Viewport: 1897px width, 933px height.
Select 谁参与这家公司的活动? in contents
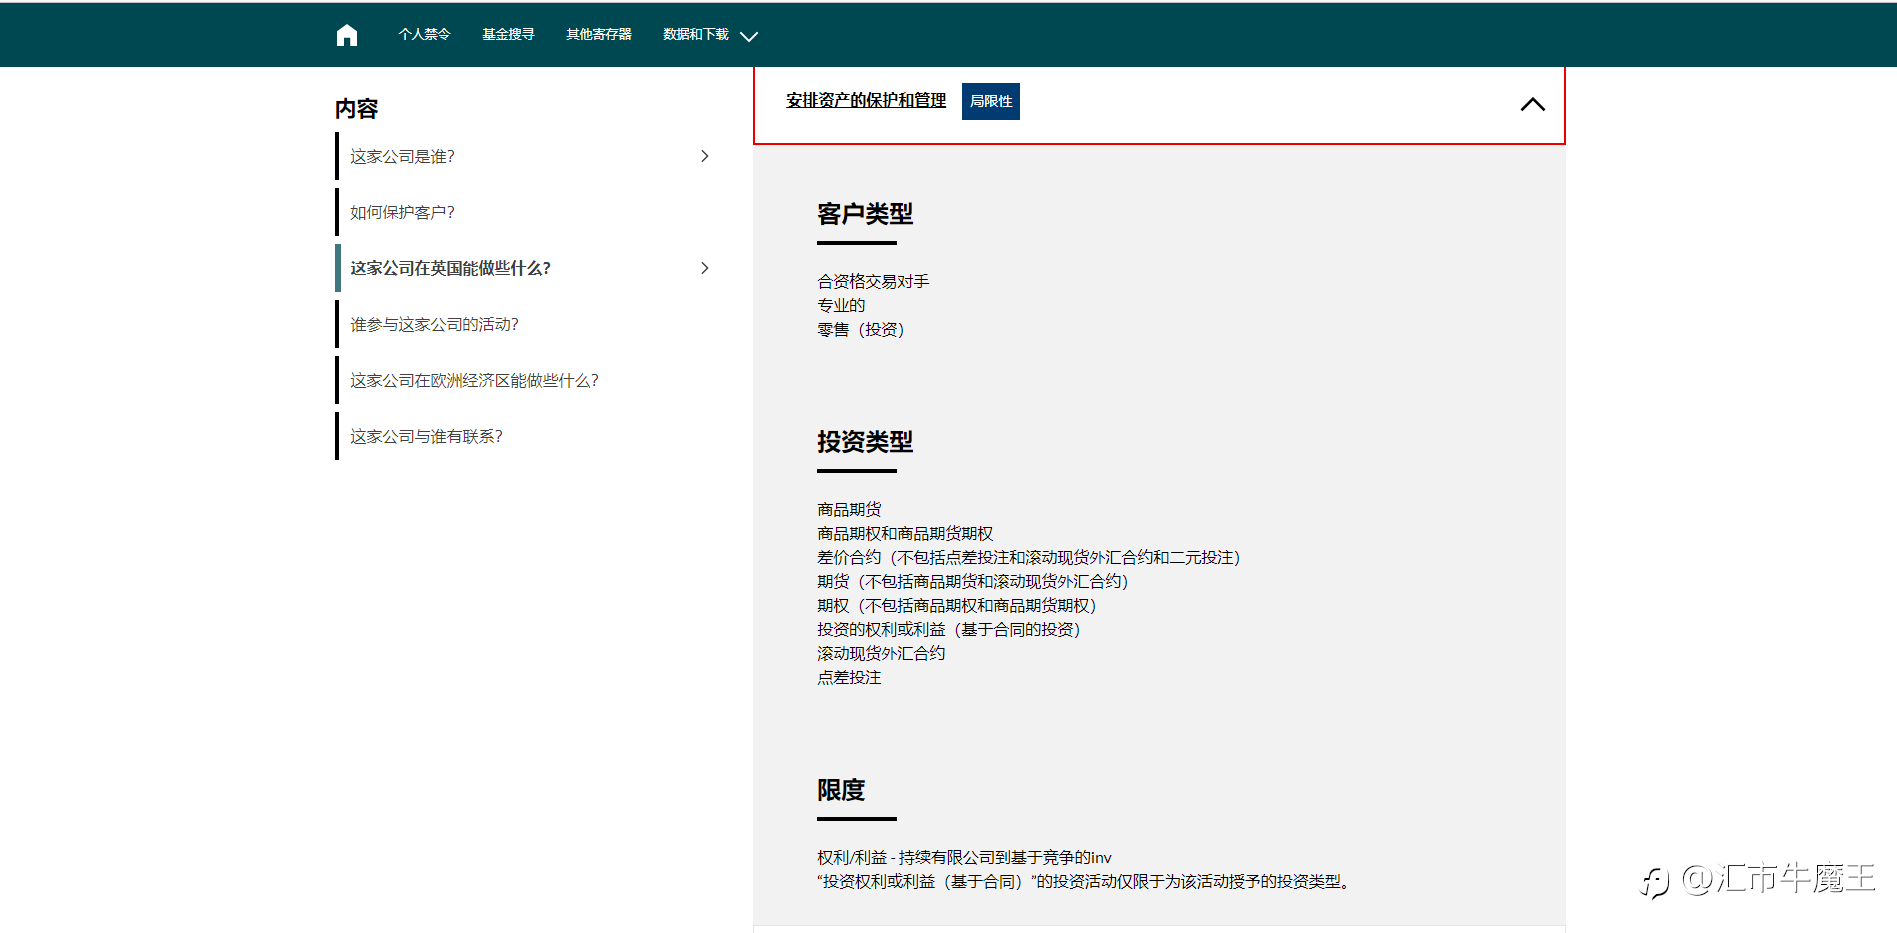point(434,324)
